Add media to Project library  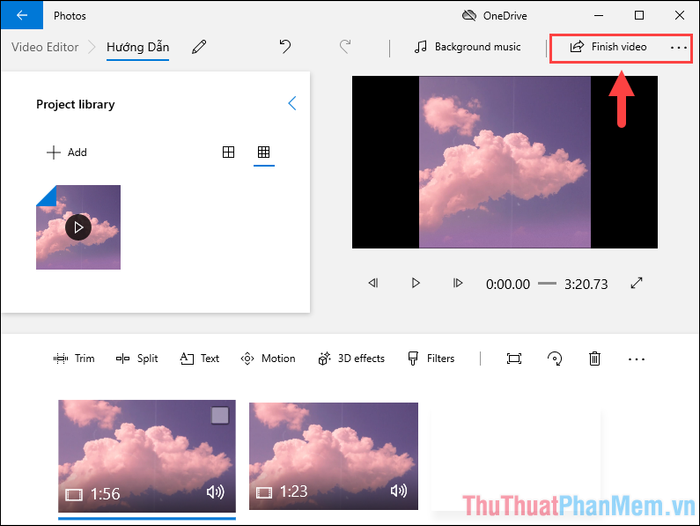[x=67, y=152]
